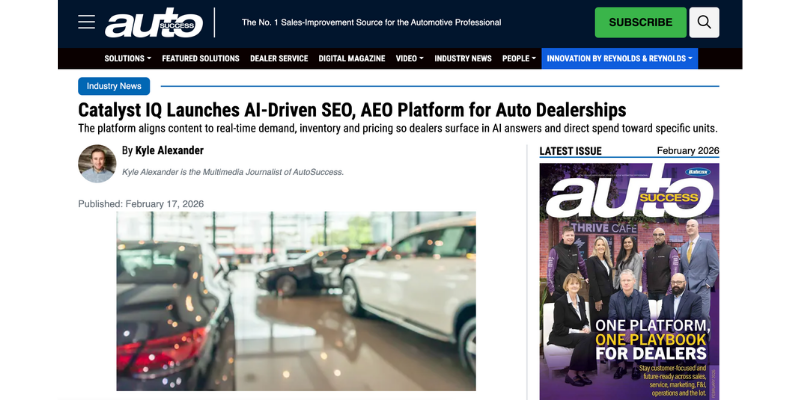Image resolution: width=800 pixels, height=400 pixels.
Task: Click the article headline about Catalyst IQ
Action: tap(352, 110)
